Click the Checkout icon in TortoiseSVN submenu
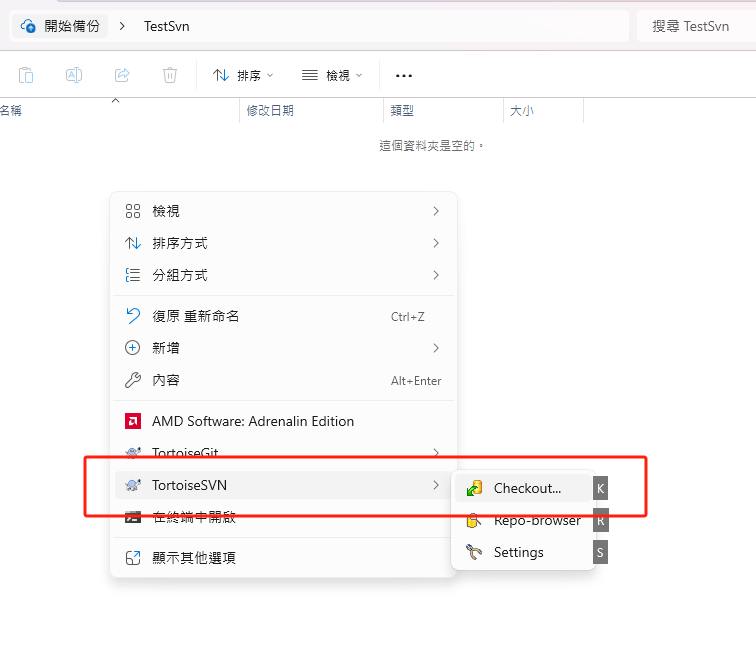This screenshot has width=756, height=648. (x=474, y=488)
